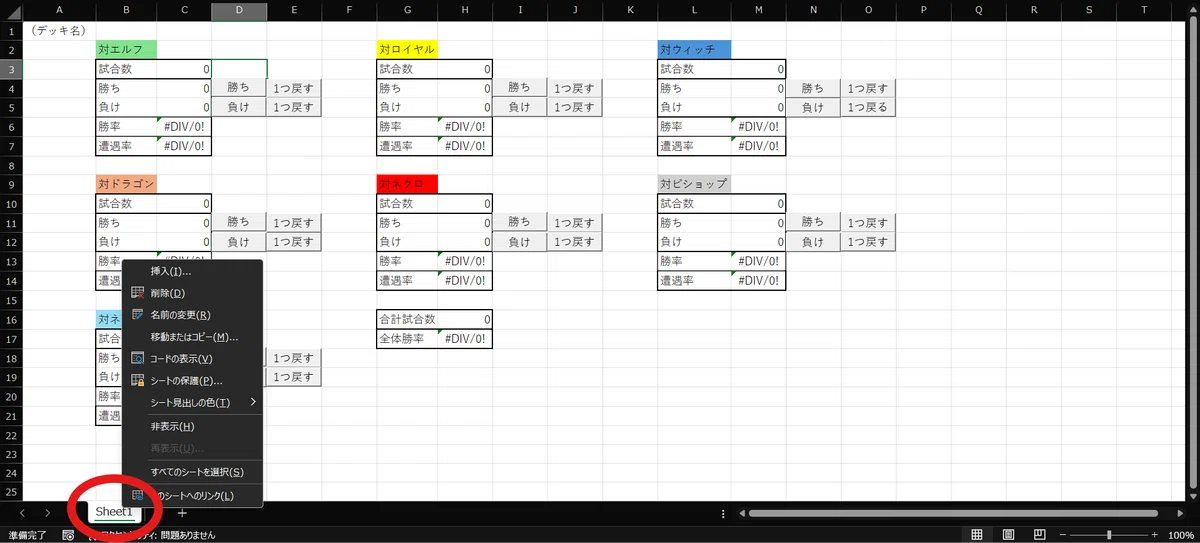The width and height of the screenshot is (1200, 543).
Task: Select the green 対エルフ label cell
Action: [126, 50]
